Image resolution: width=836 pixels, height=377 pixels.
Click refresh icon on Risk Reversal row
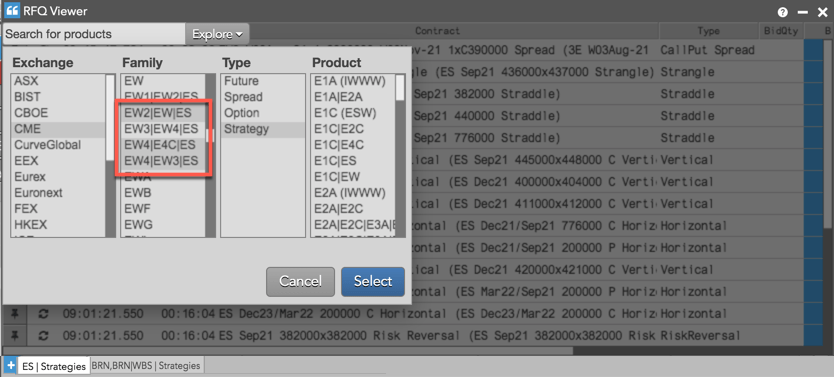pyautogui.click(x=44, y=336)
